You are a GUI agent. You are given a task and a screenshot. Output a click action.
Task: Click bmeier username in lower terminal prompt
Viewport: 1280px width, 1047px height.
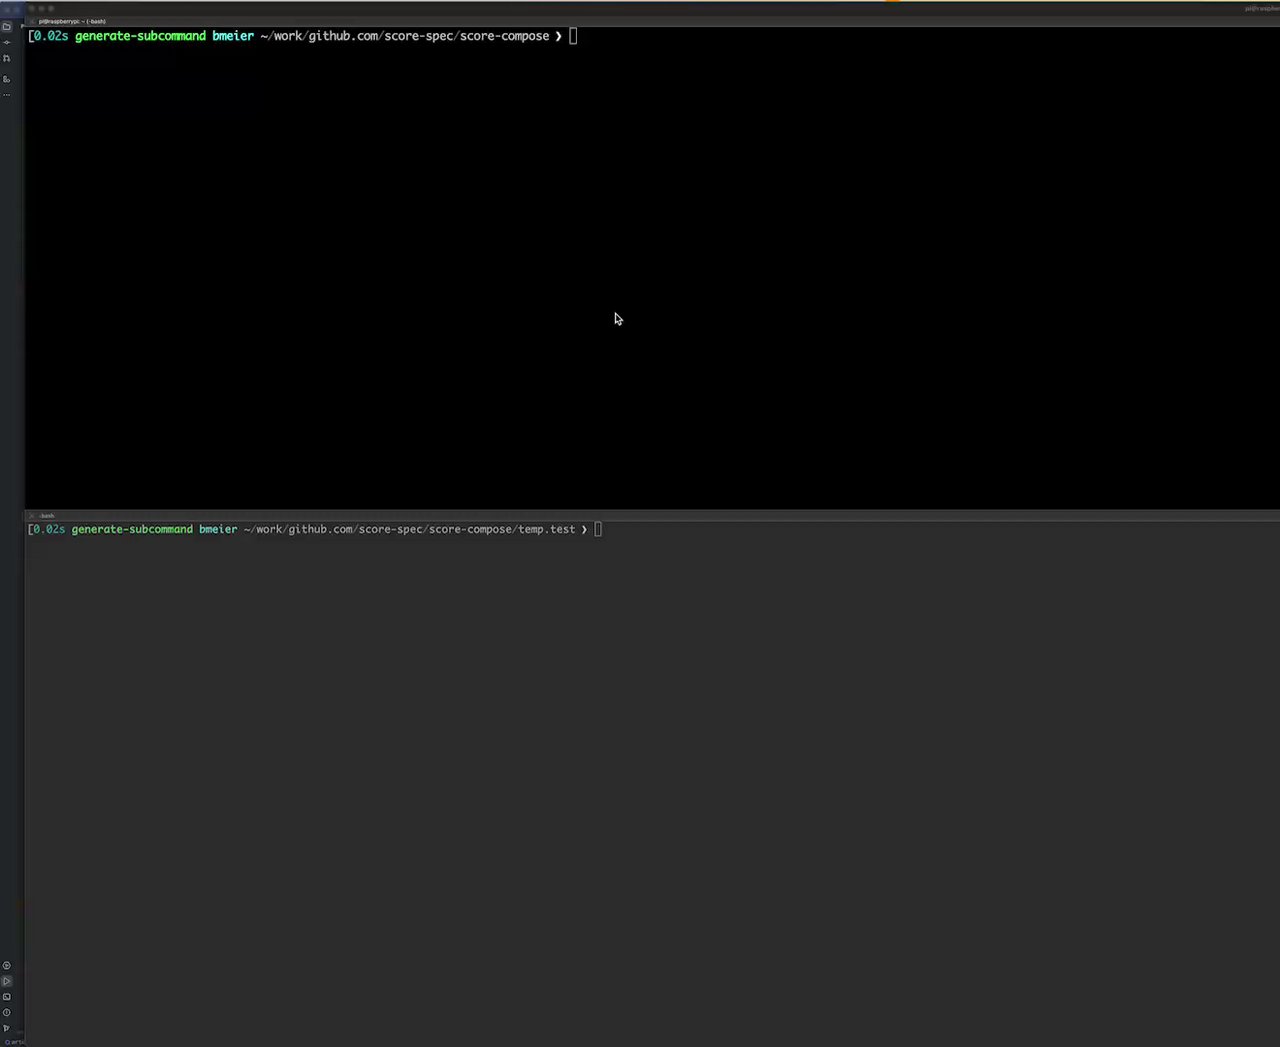click(218, 529)
